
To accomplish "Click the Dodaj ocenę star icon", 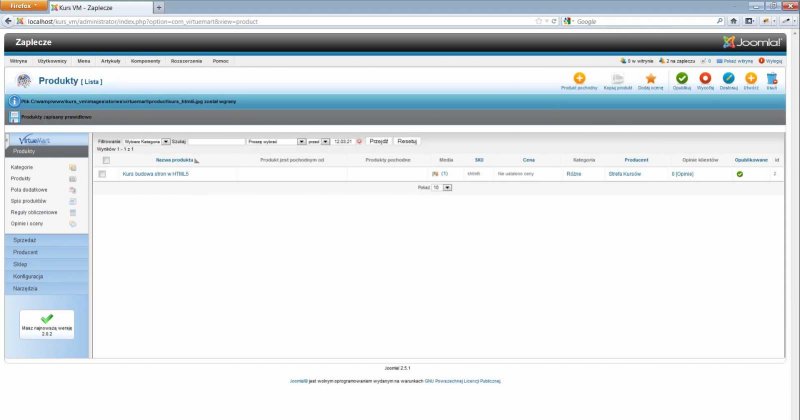I will click(x=650, y=79).
